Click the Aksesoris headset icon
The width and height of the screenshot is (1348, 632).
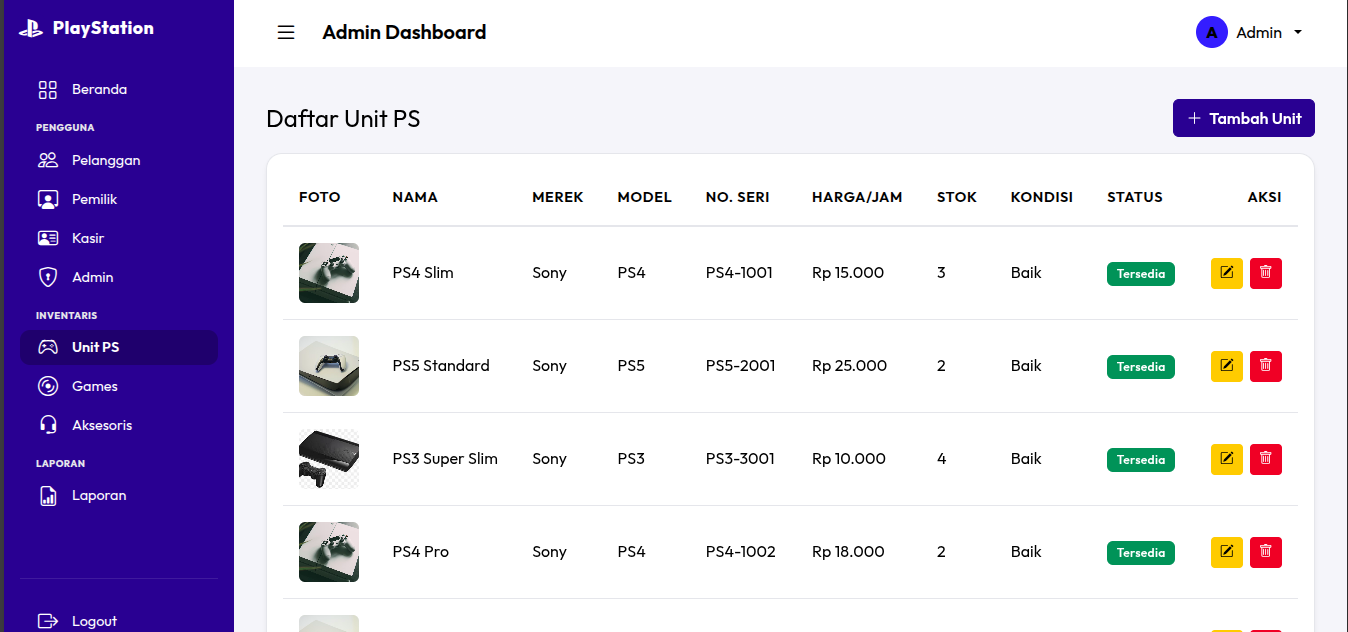coord(48,426)
